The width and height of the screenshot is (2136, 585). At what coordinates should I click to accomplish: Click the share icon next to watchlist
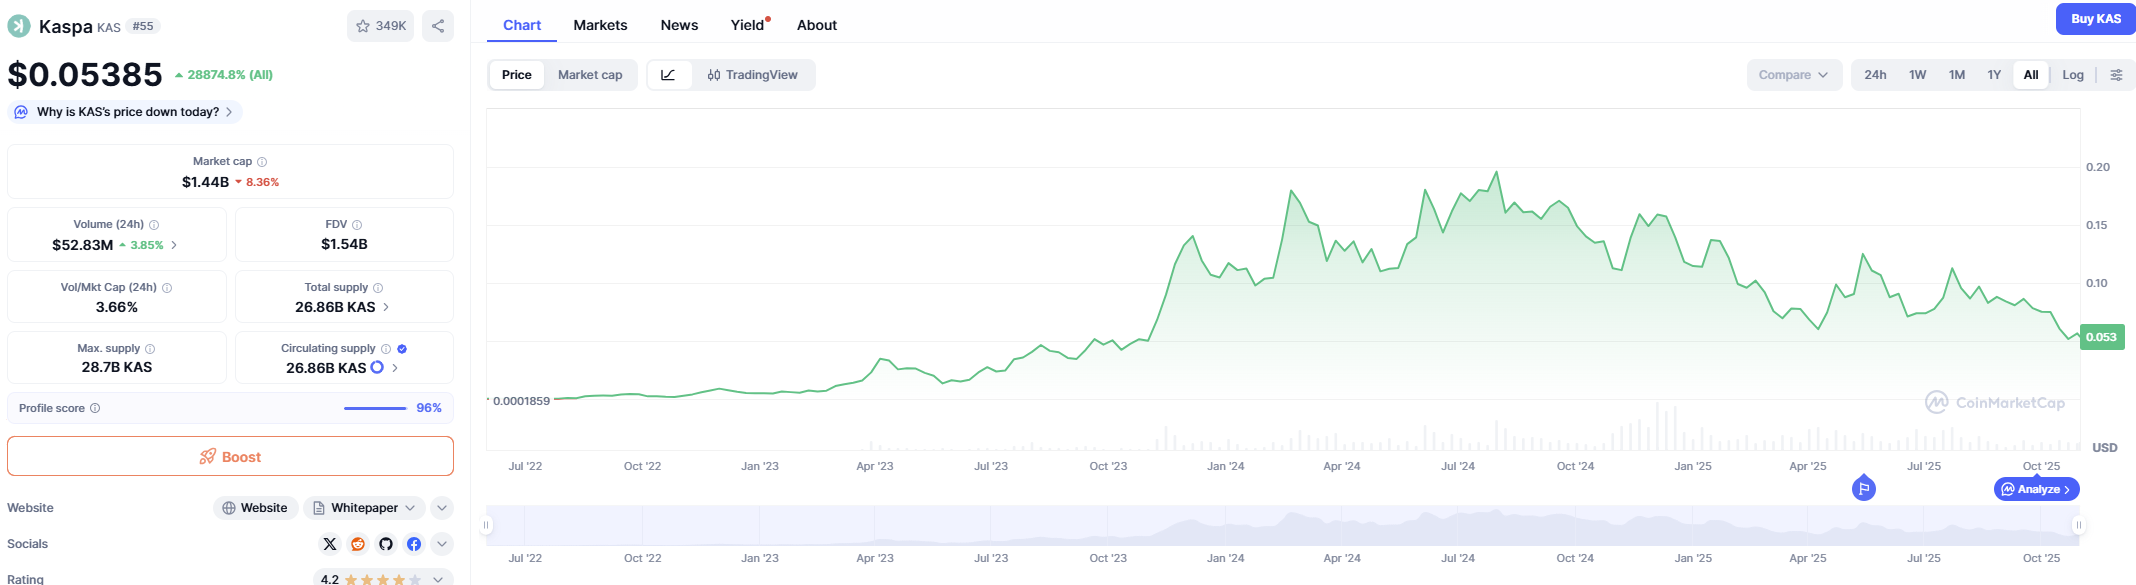[x=438, y=26]
